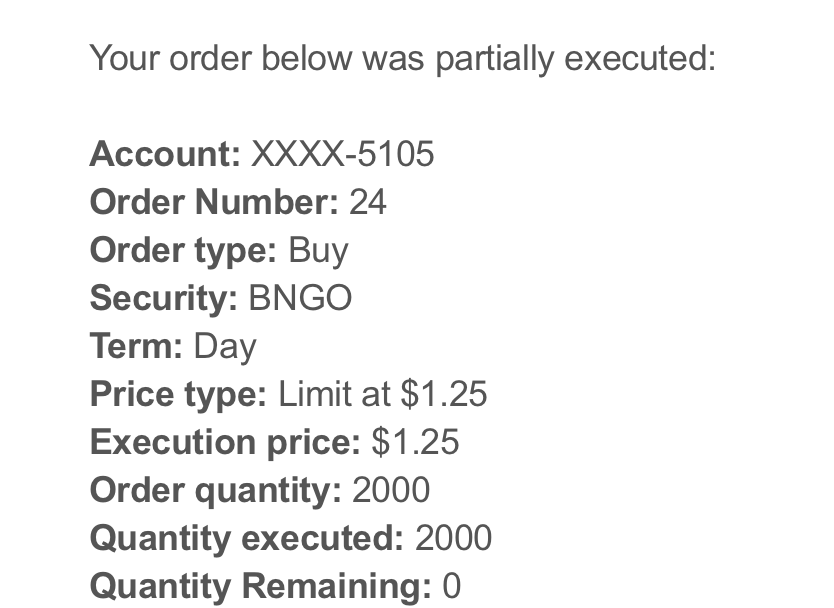This screenshot has width=834, height=608.
Task: Click the "Your order below was partially executed" heading
Action: coord(403,58)
